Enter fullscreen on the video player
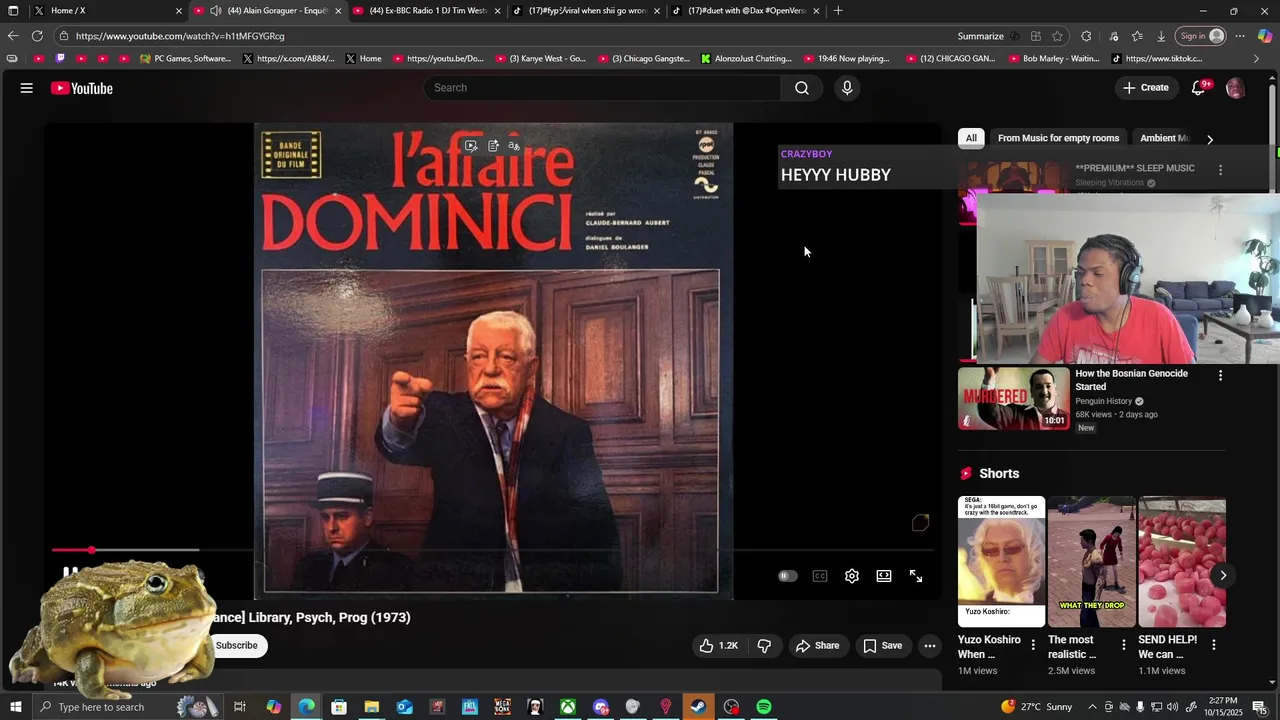1280x720 pixels. pyautogui.click(x=916, y=576)
